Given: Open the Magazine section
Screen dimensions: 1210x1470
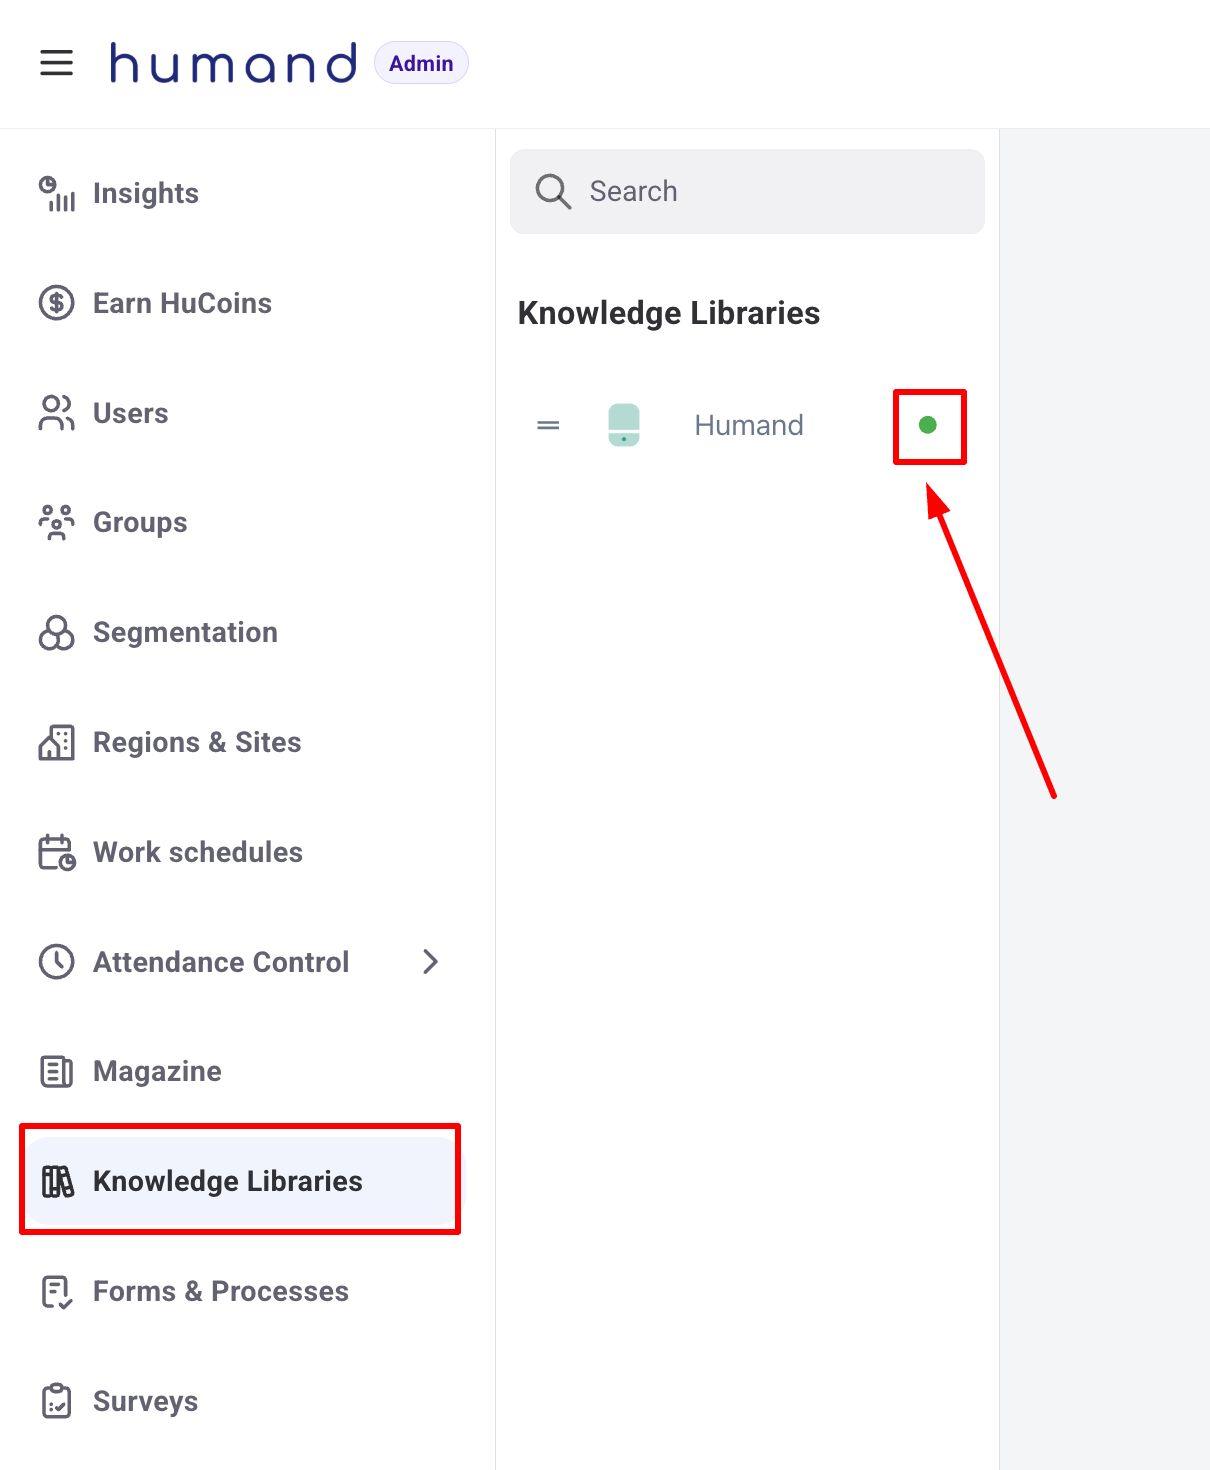Looking at the screenshot, I should pyautogui.click(x=157, y=1071).
